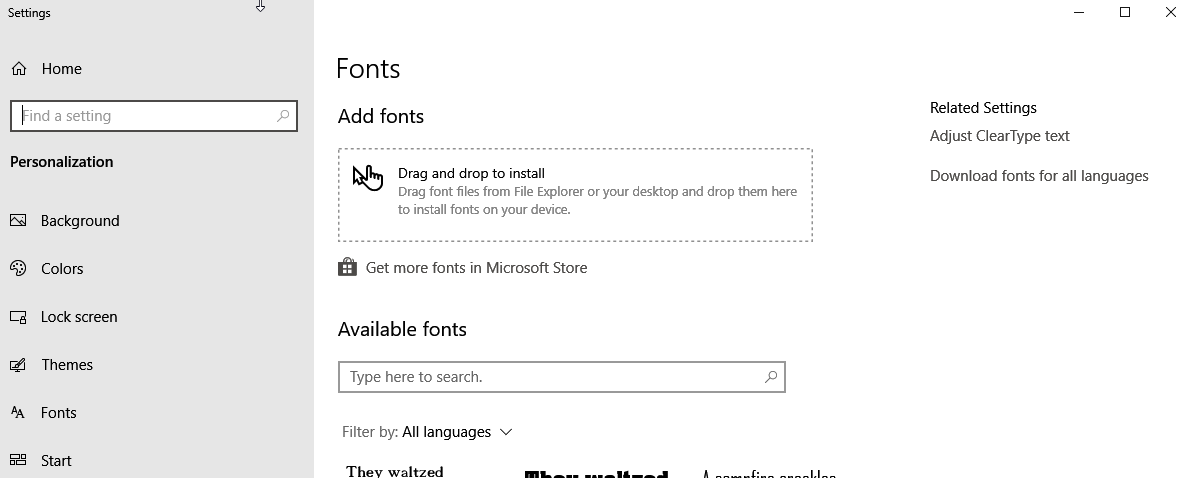This screenshot has height=478, width=1187.
Task: Click the Start tiles icon
Action: [x=18, y=460]
